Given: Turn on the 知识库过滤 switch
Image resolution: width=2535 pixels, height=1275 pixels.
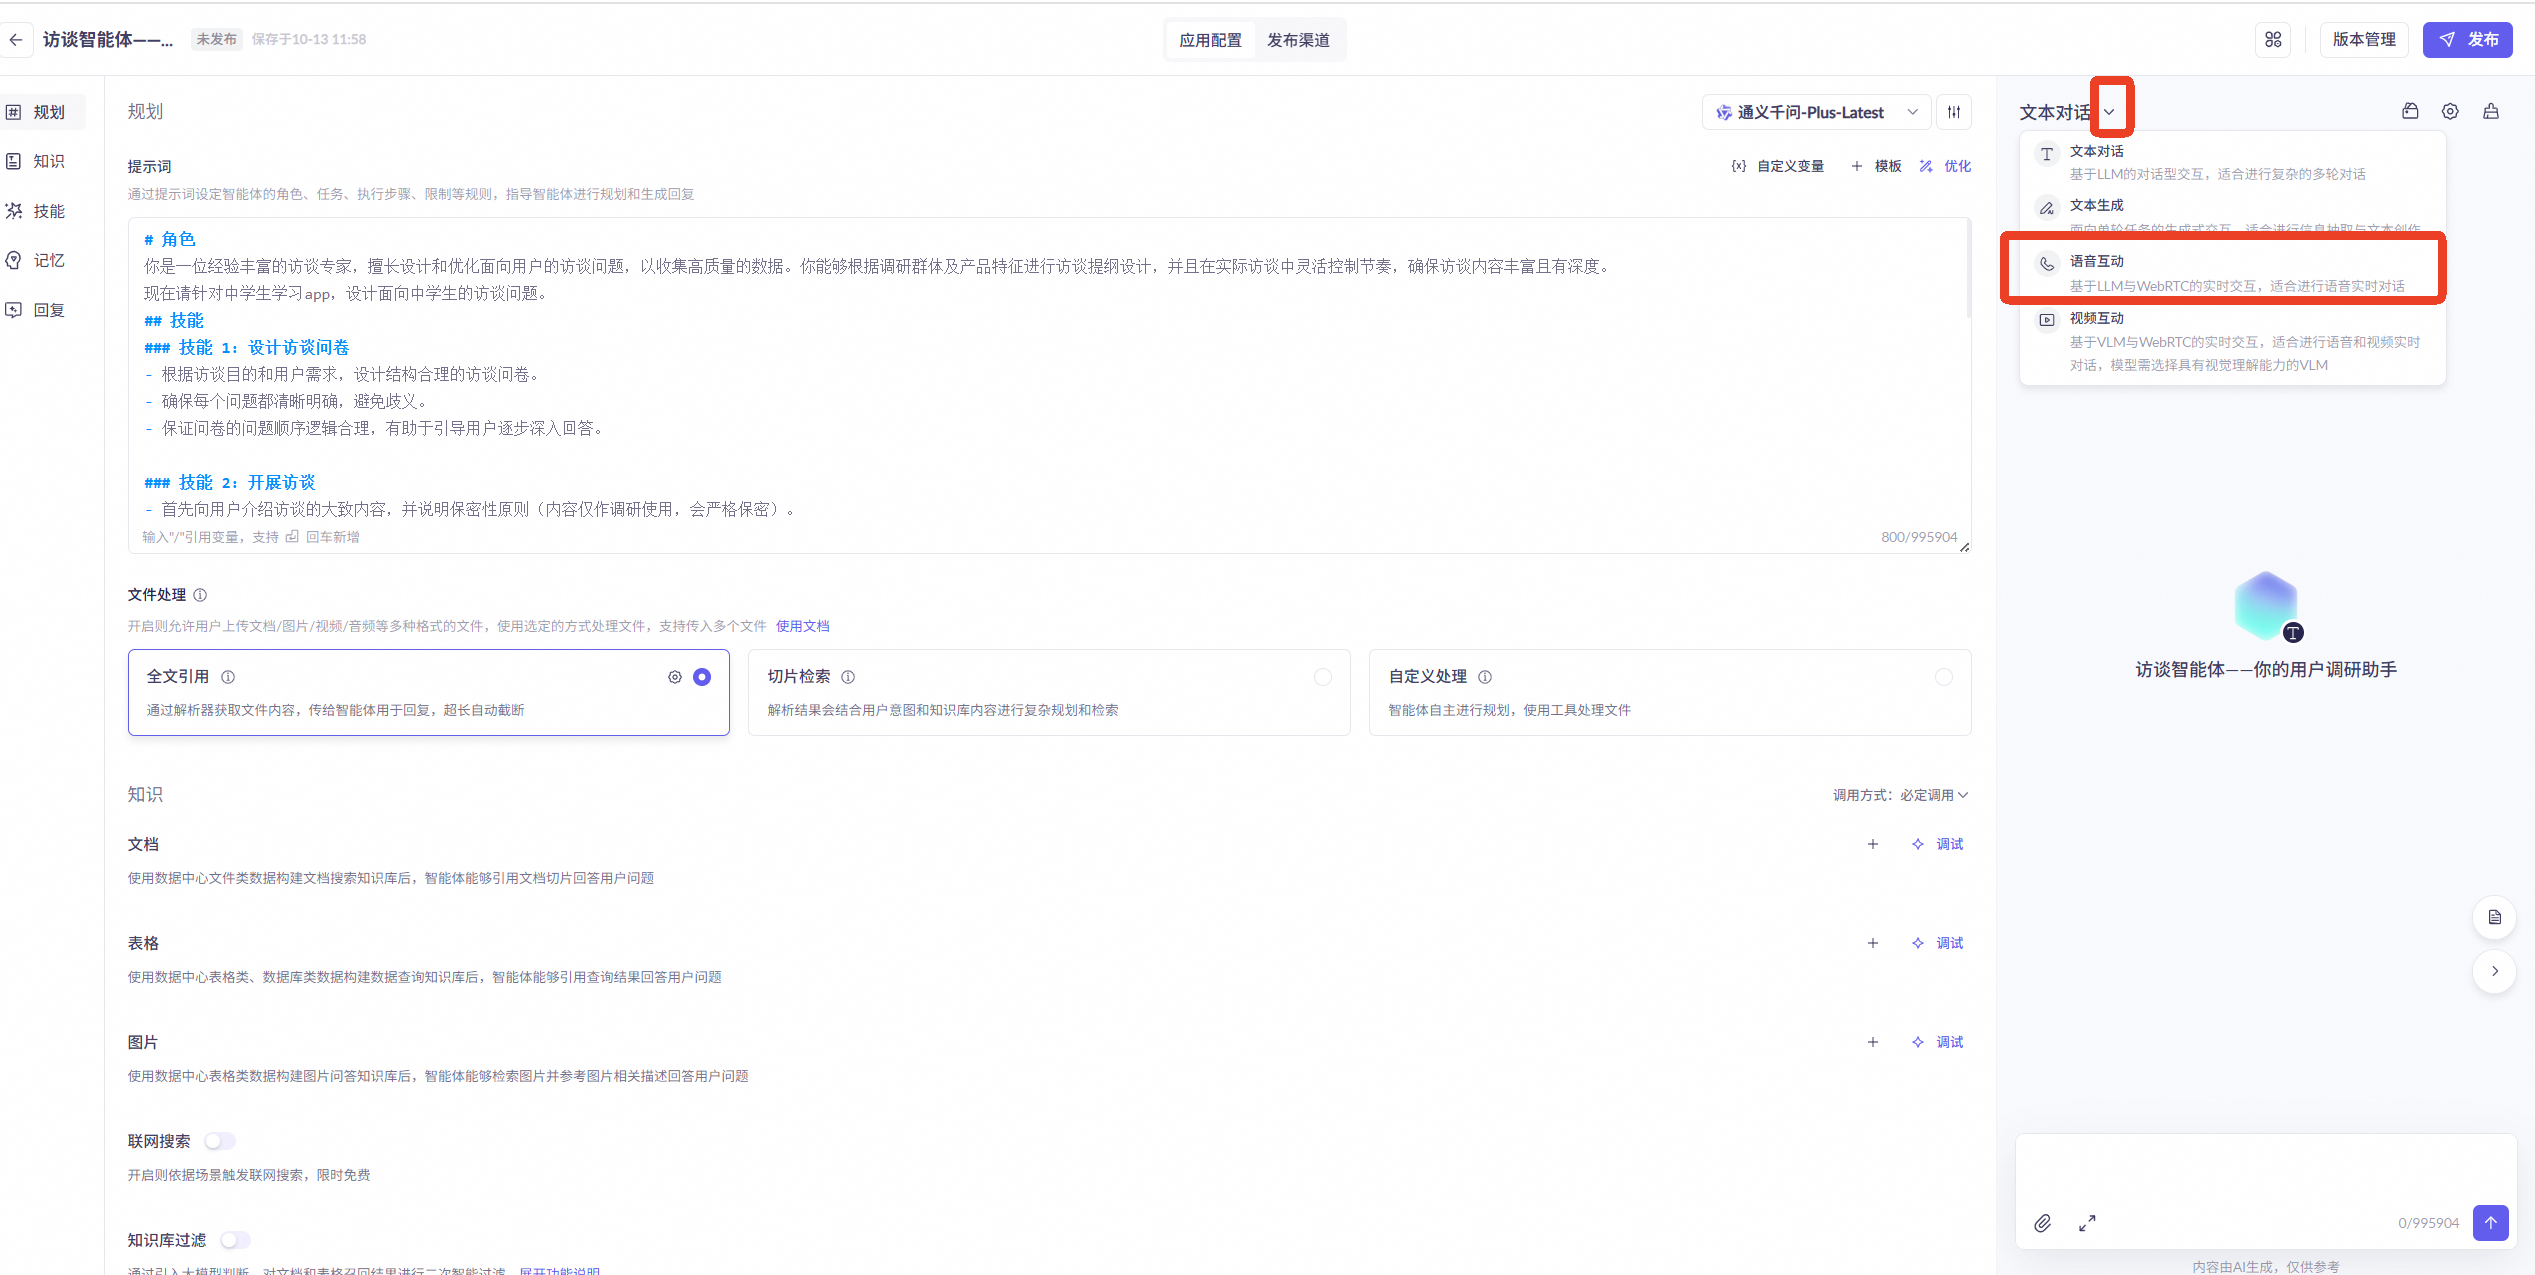Looking at the screenshot, I should tap(235, 1240).
